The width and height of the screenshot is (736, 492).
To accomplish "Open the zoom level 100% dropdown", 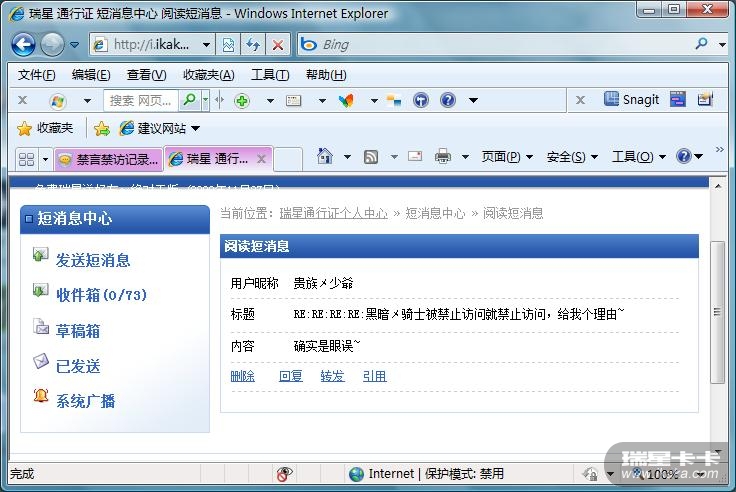I will pos(701,474).
